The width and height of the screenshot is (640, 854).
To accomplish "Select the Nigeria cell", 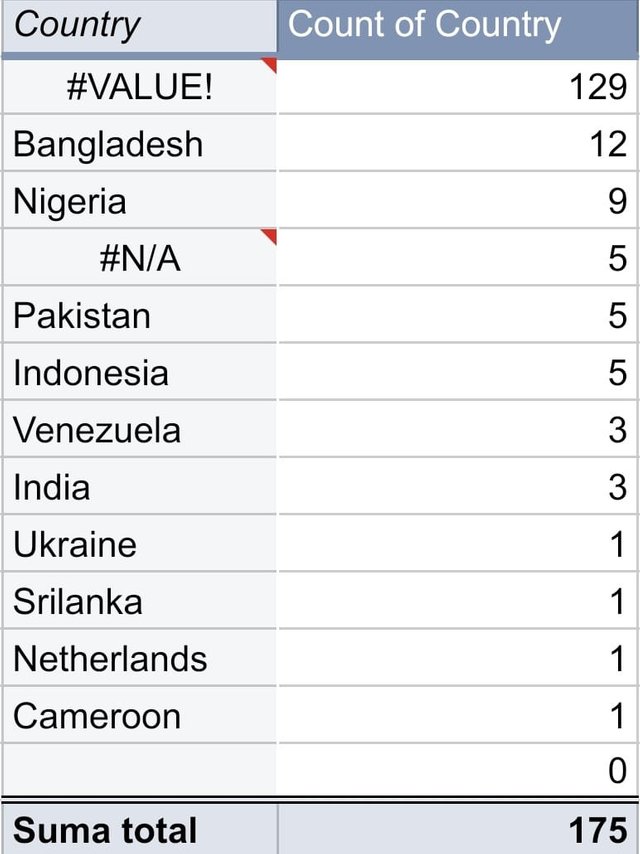I will point(139,201).
